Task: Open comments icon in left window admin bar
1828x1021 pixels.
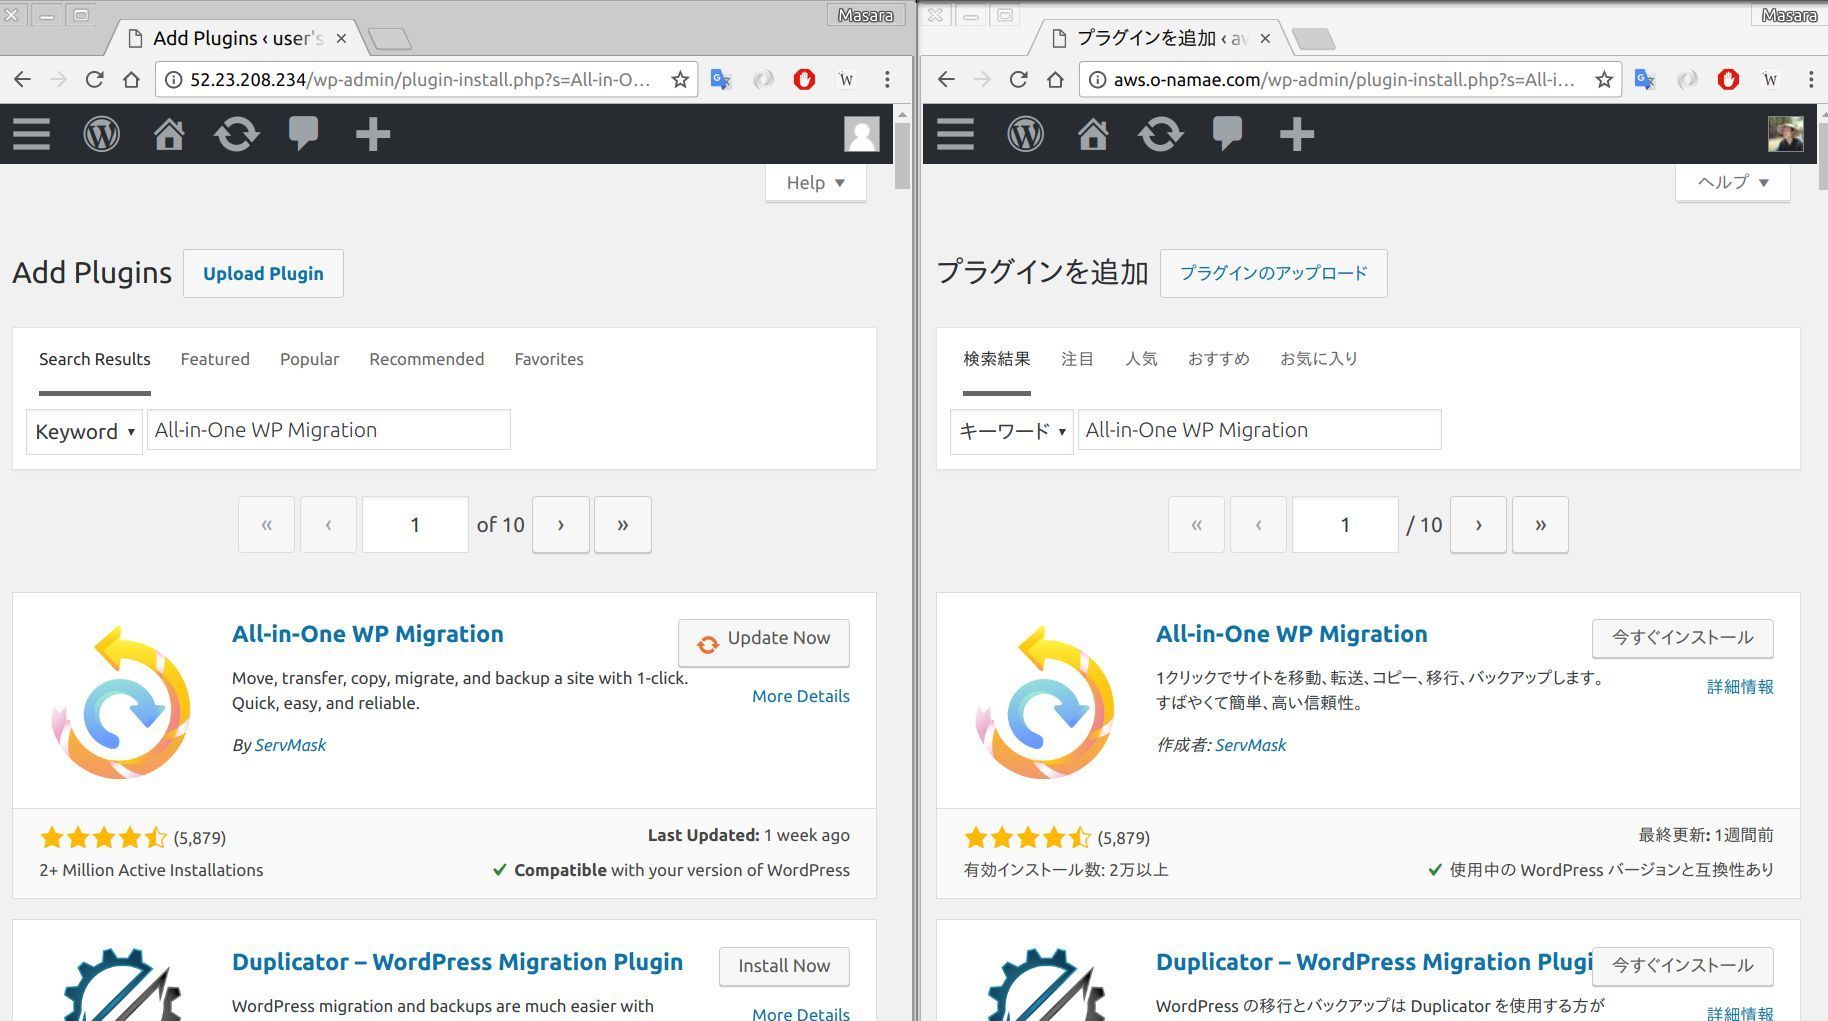Action: coord(303,134)
